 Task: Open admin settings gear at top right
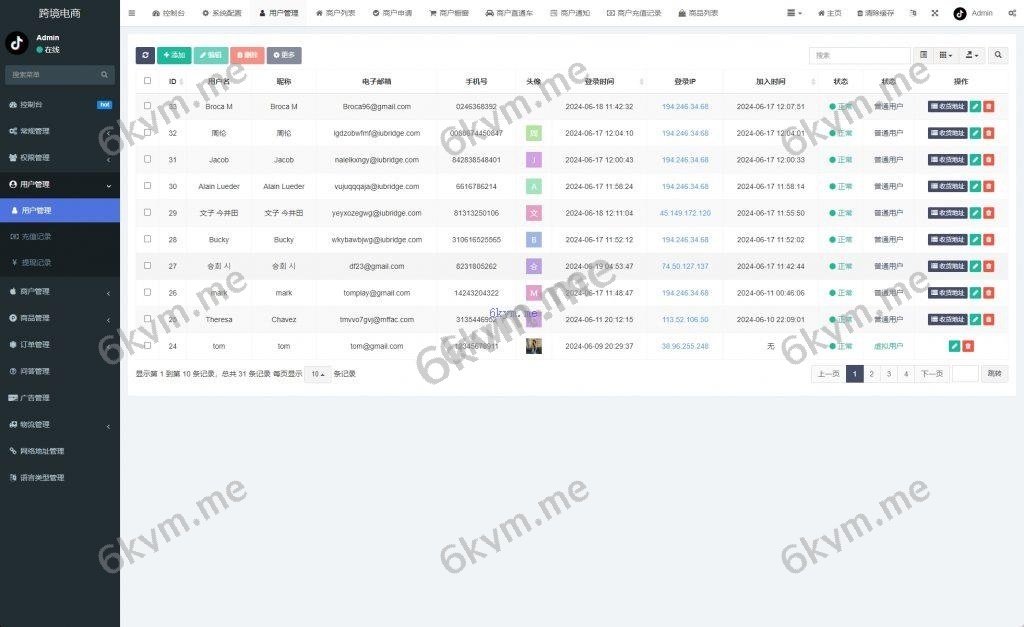pos(1012,13)
